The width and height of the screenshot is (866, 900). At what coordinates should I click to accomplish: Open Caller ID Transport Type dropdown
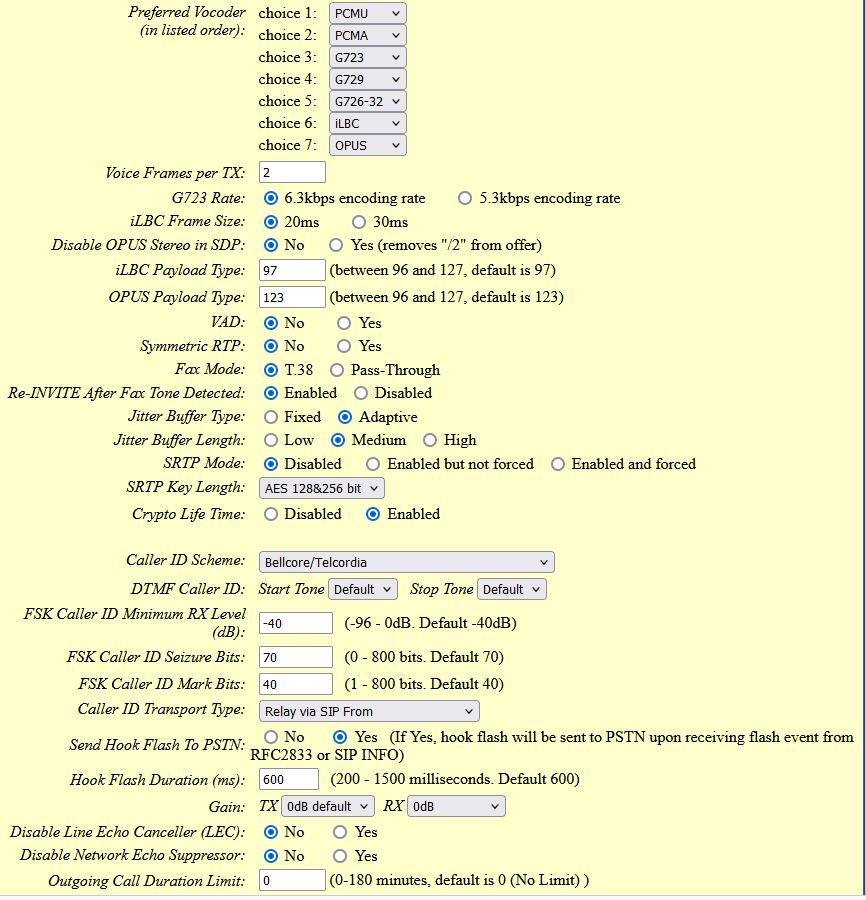369,712
